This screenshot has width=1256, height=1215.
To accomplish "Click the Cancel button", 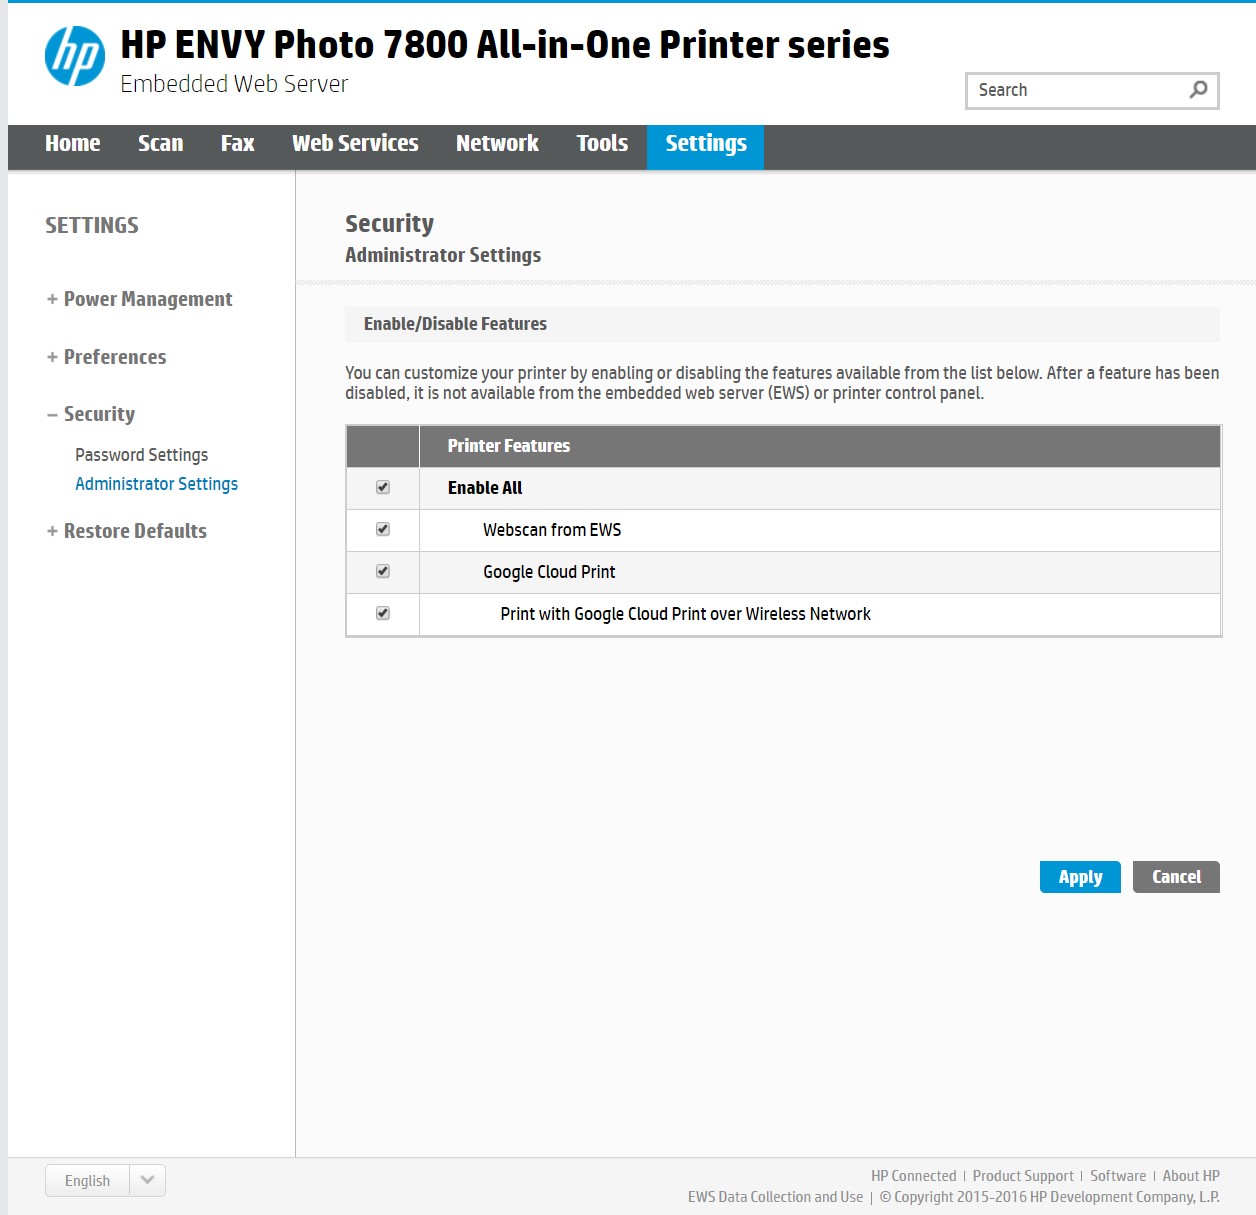I will tap(1176, 877).
